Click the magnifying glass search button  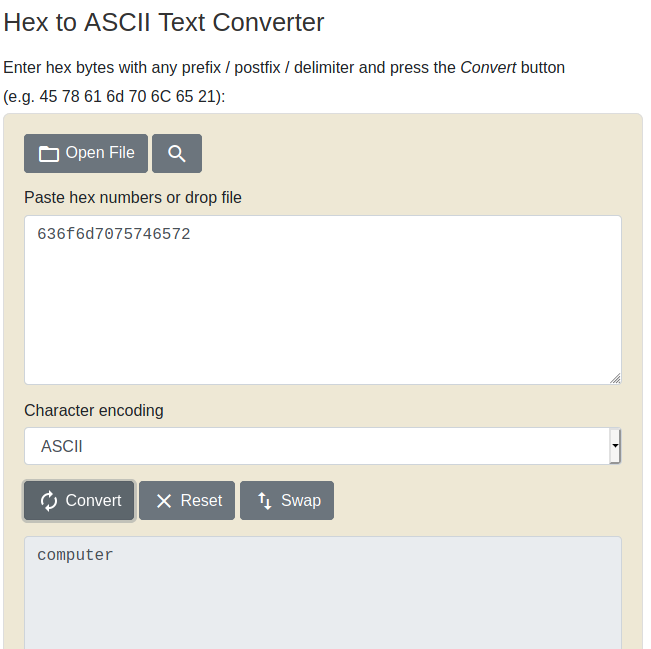[177, 153]
